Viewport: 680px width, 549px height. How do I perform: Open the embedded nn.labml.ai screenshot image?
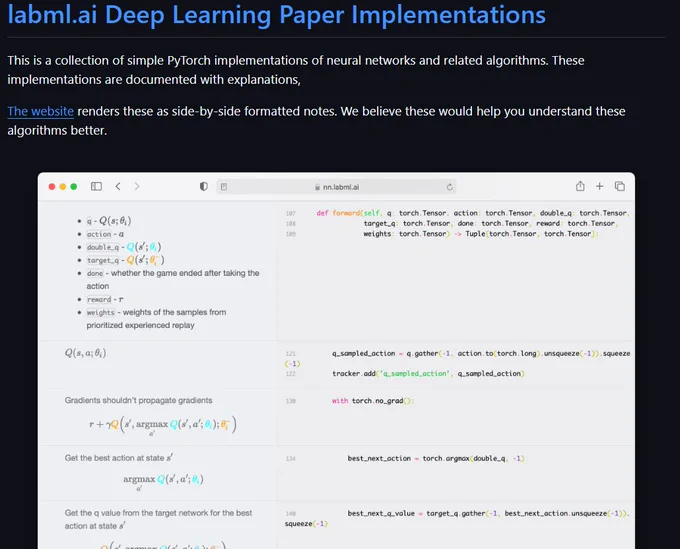(336, 361)
